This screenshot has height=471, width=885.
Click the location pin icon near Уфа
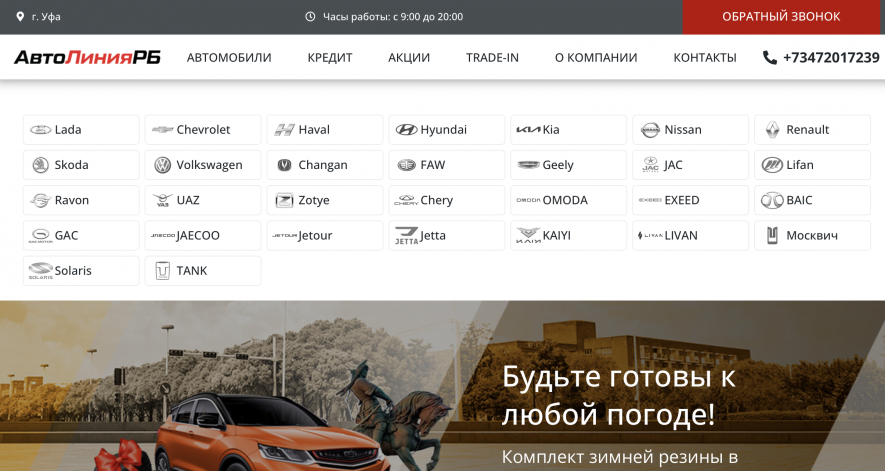[x=20, y=17]
